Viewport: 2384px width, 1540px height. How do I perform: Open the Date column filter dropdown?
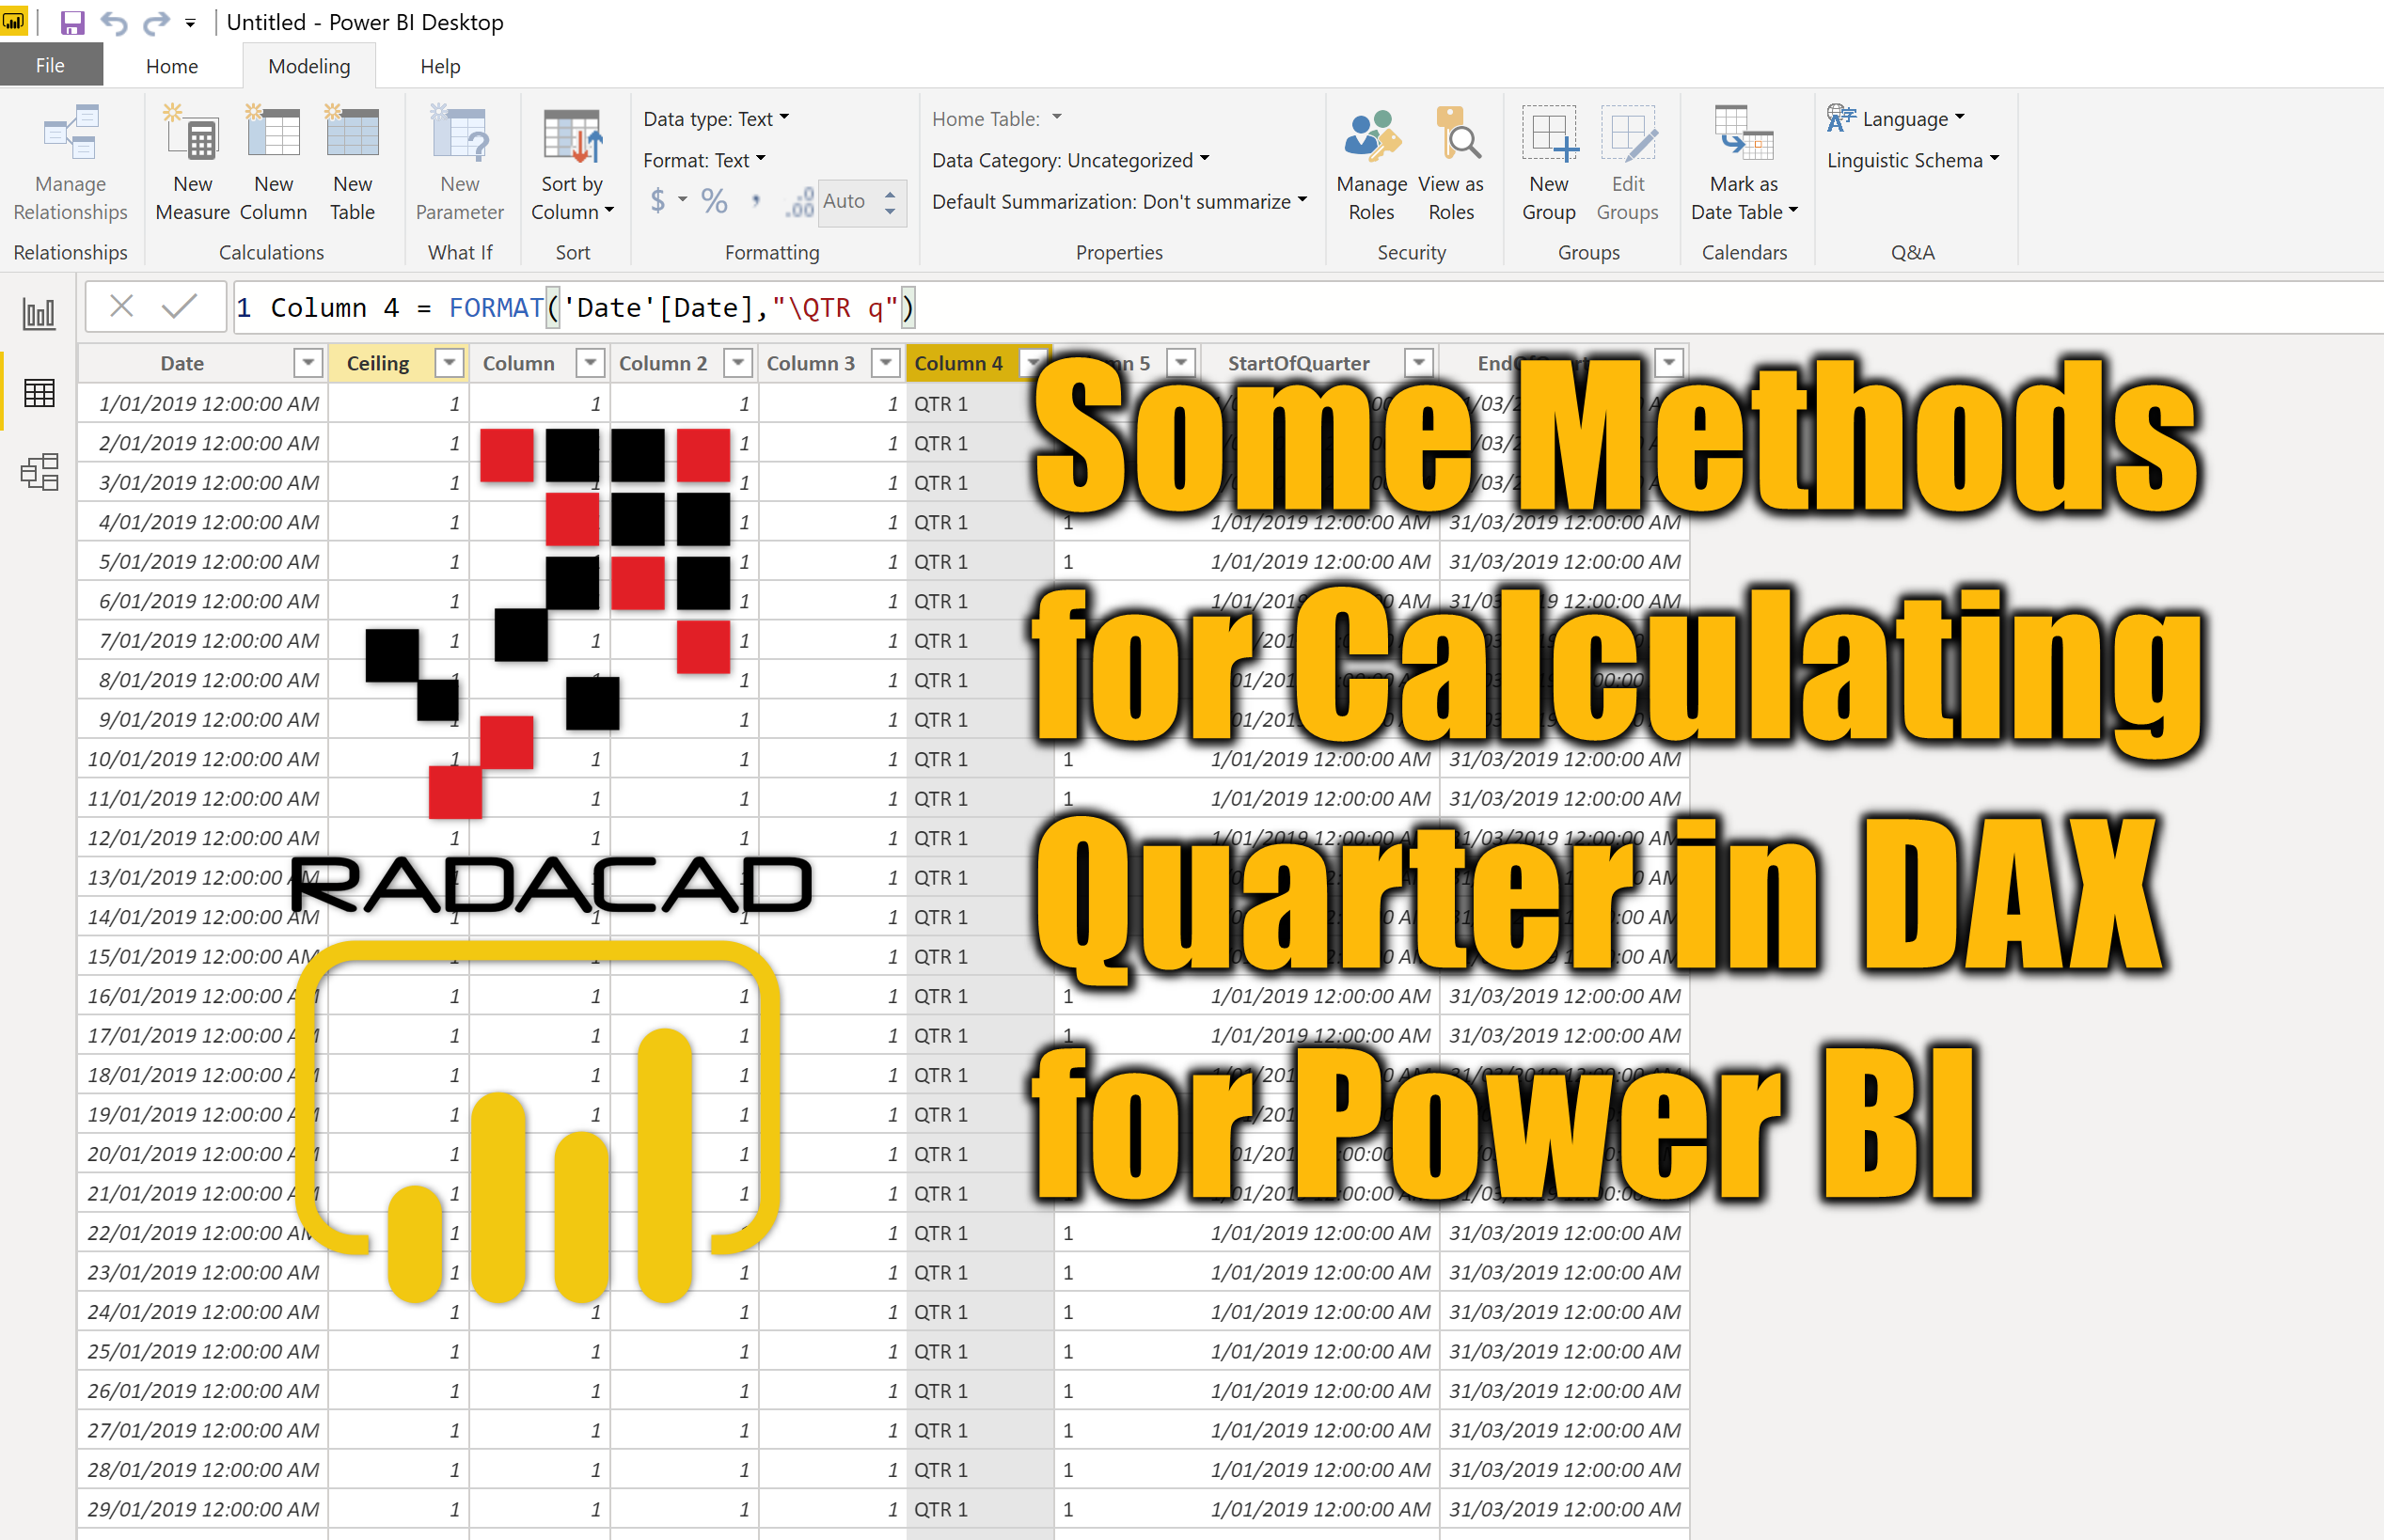pyautogui.click(x=308, y=363)
